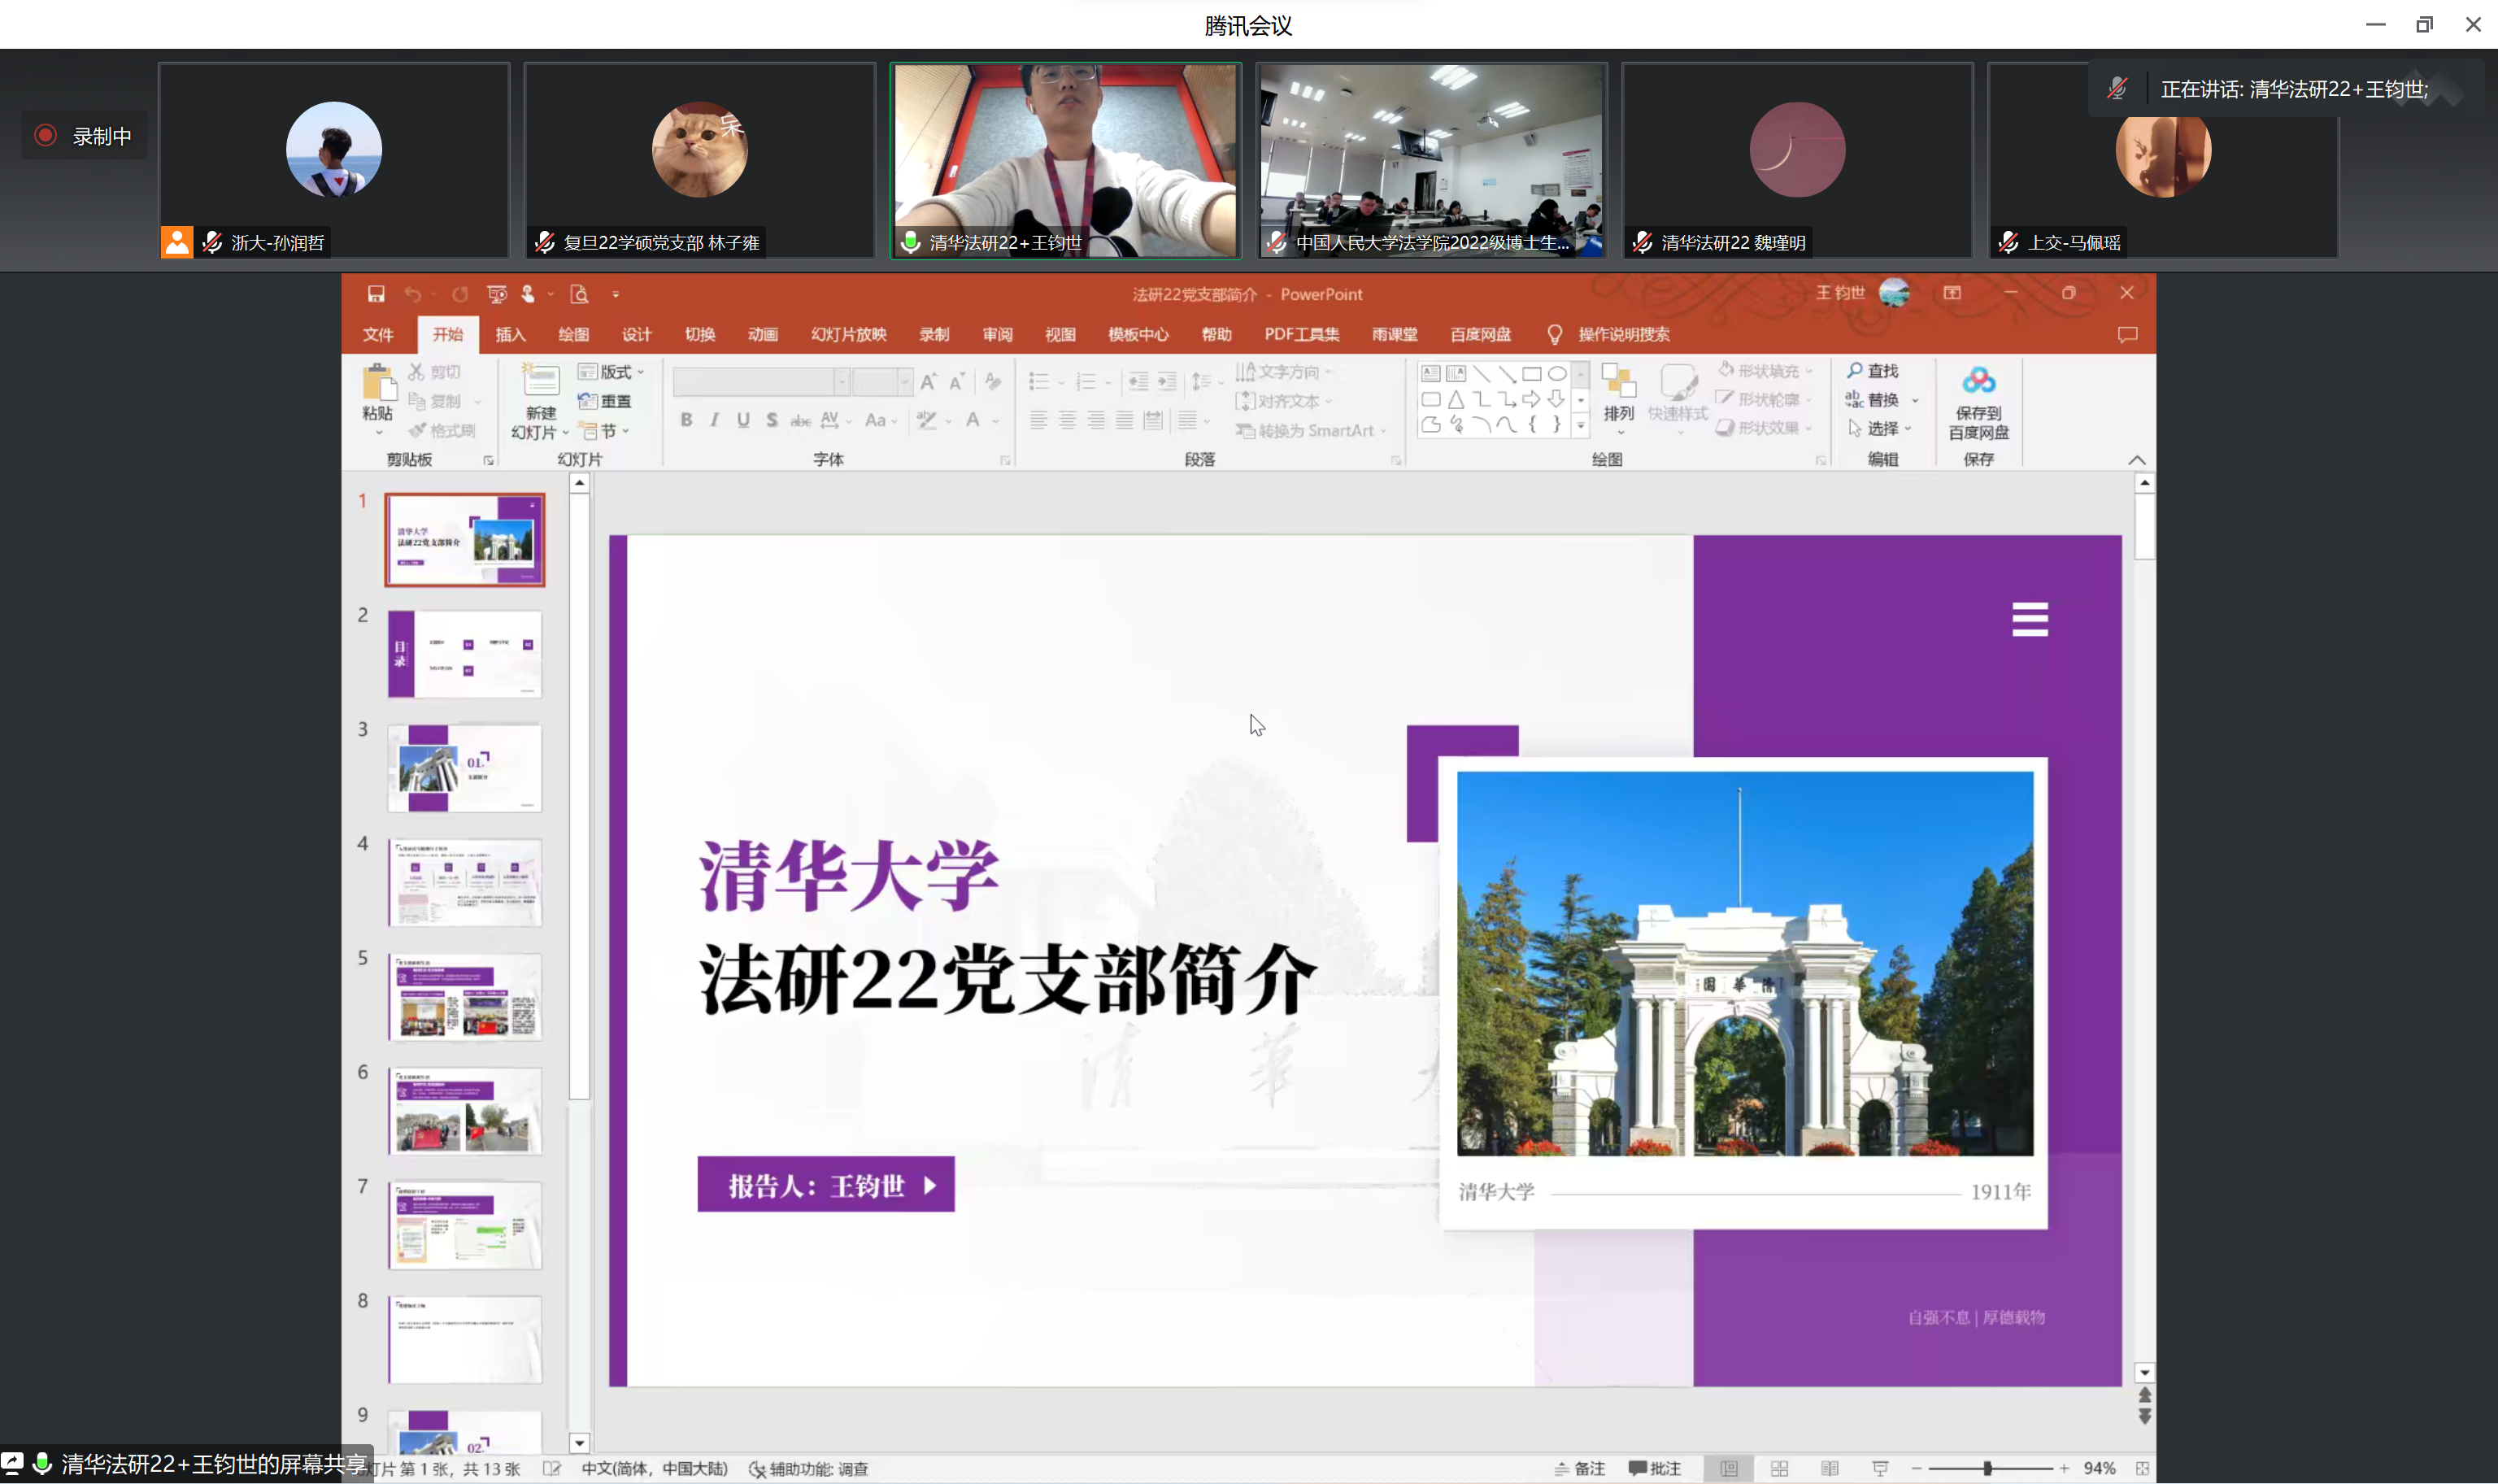Viewport: 2498px width, 1484px height.
Task: Open the font name combo box arrow
Action: tap(841, 382)
